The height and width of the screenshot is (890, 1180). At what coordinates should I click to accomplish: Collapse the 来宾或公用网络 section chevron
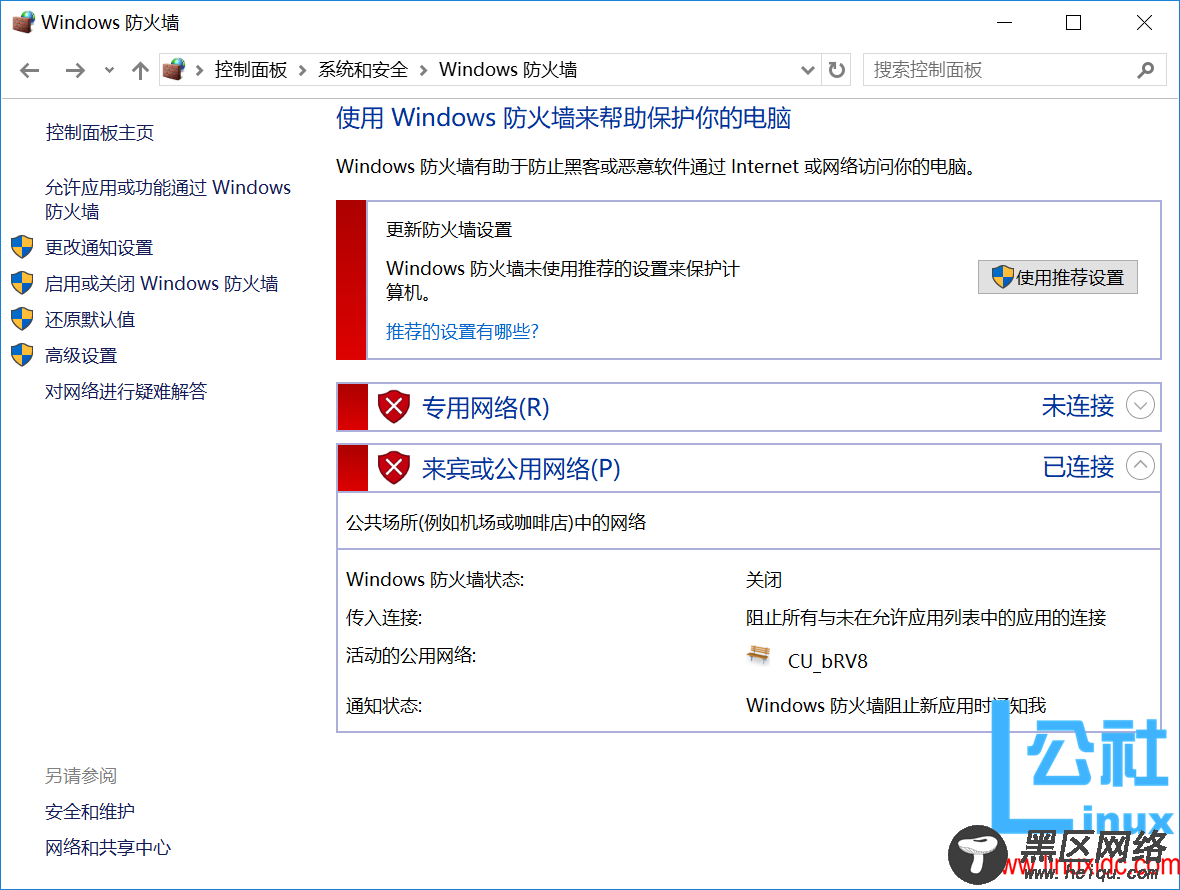click(x=1140, y=466)
